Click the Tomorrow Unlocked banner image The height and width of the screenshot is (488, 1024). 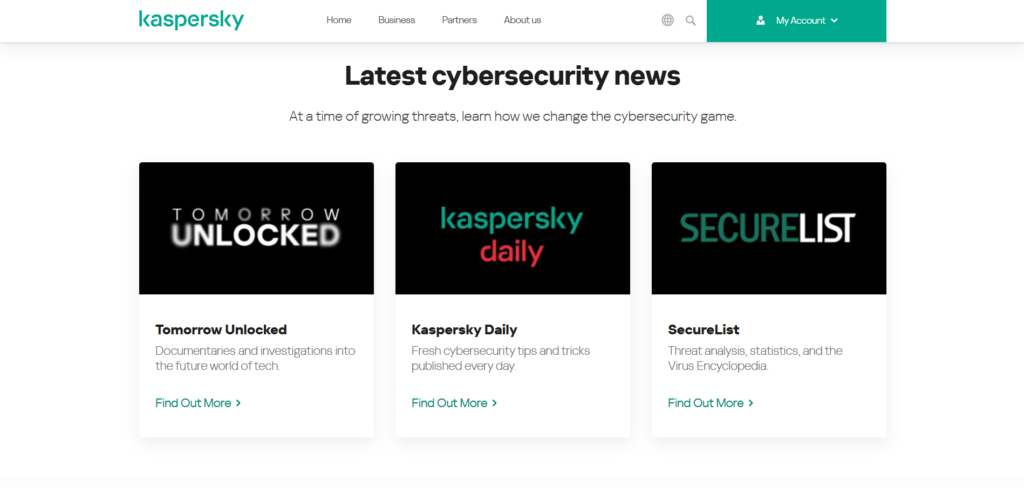click(257, 228)
